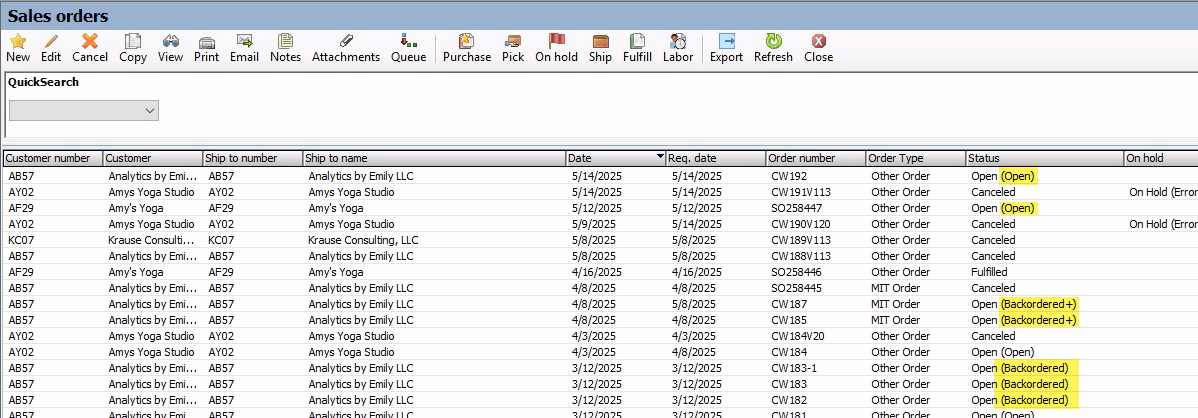The image size is (1198, 418).
Task: Sort by Customer number column header
Action: pos(53,158)
